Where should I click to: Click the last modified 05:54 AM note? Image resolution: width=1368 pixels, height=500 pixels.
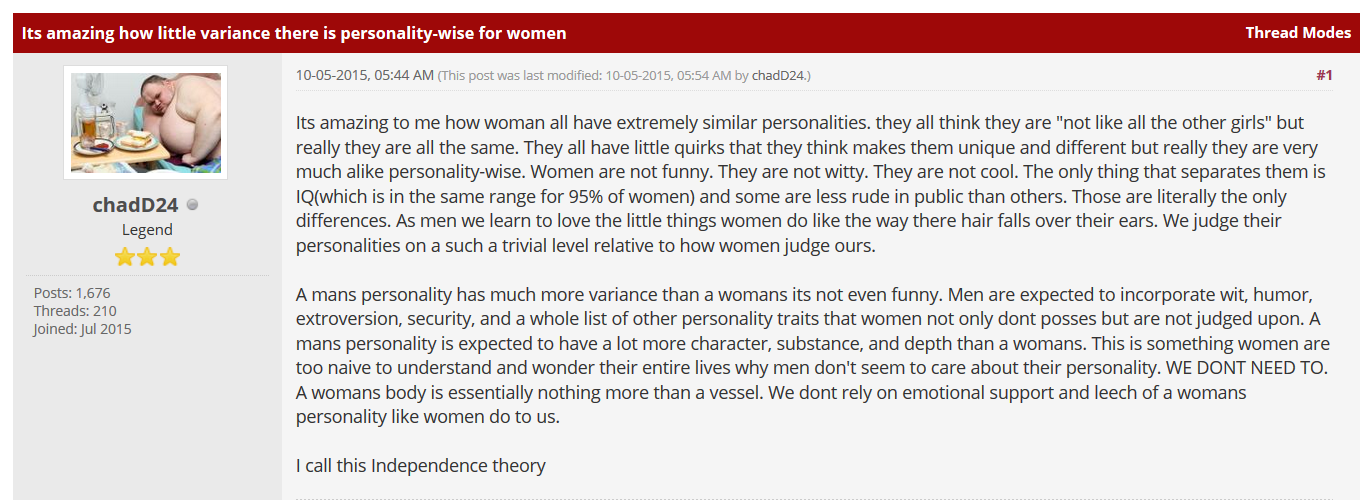point(625,75)
